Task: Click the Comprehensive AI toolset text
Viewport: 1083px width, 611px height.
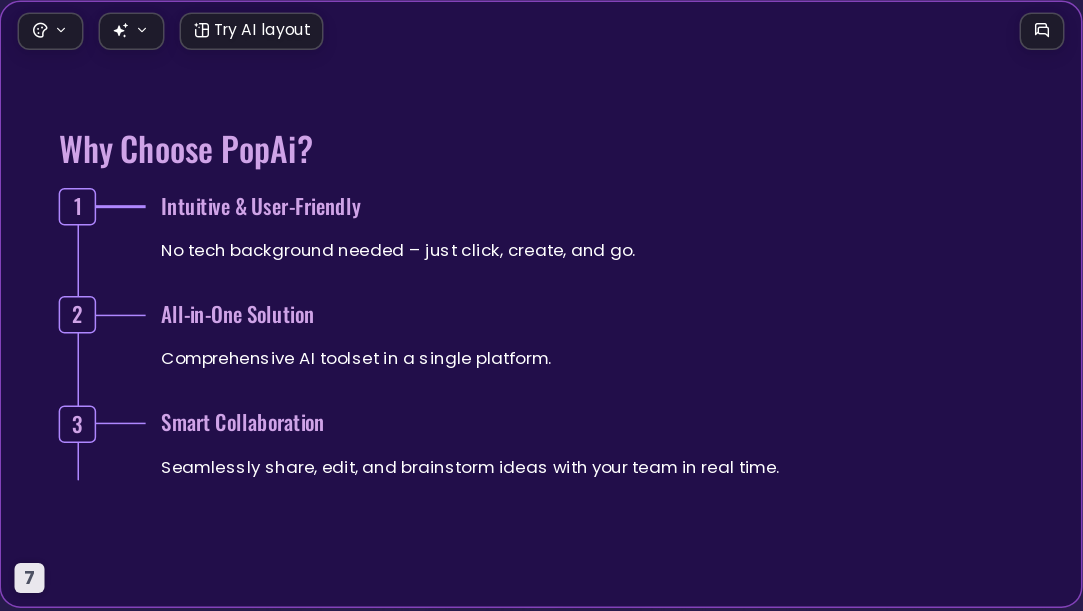Action: (356, 359)
